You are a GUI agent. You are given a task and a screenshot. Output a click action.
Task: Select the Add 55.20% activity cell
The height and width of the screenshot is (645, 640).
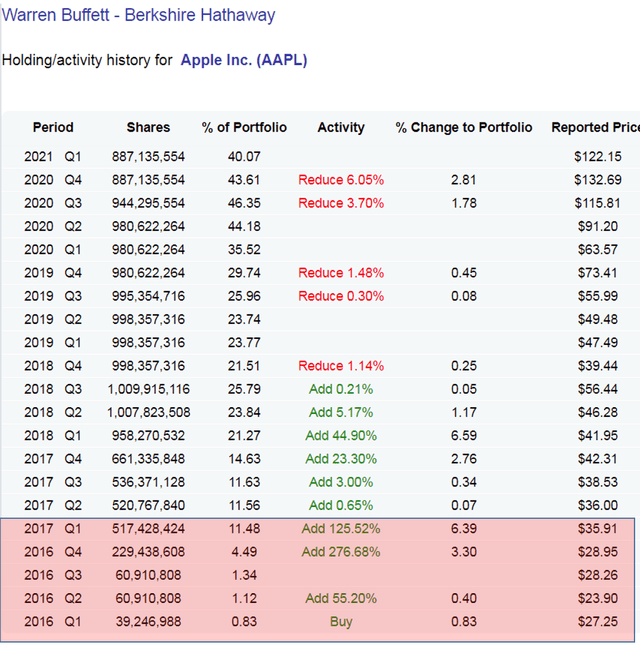[341, 598]
